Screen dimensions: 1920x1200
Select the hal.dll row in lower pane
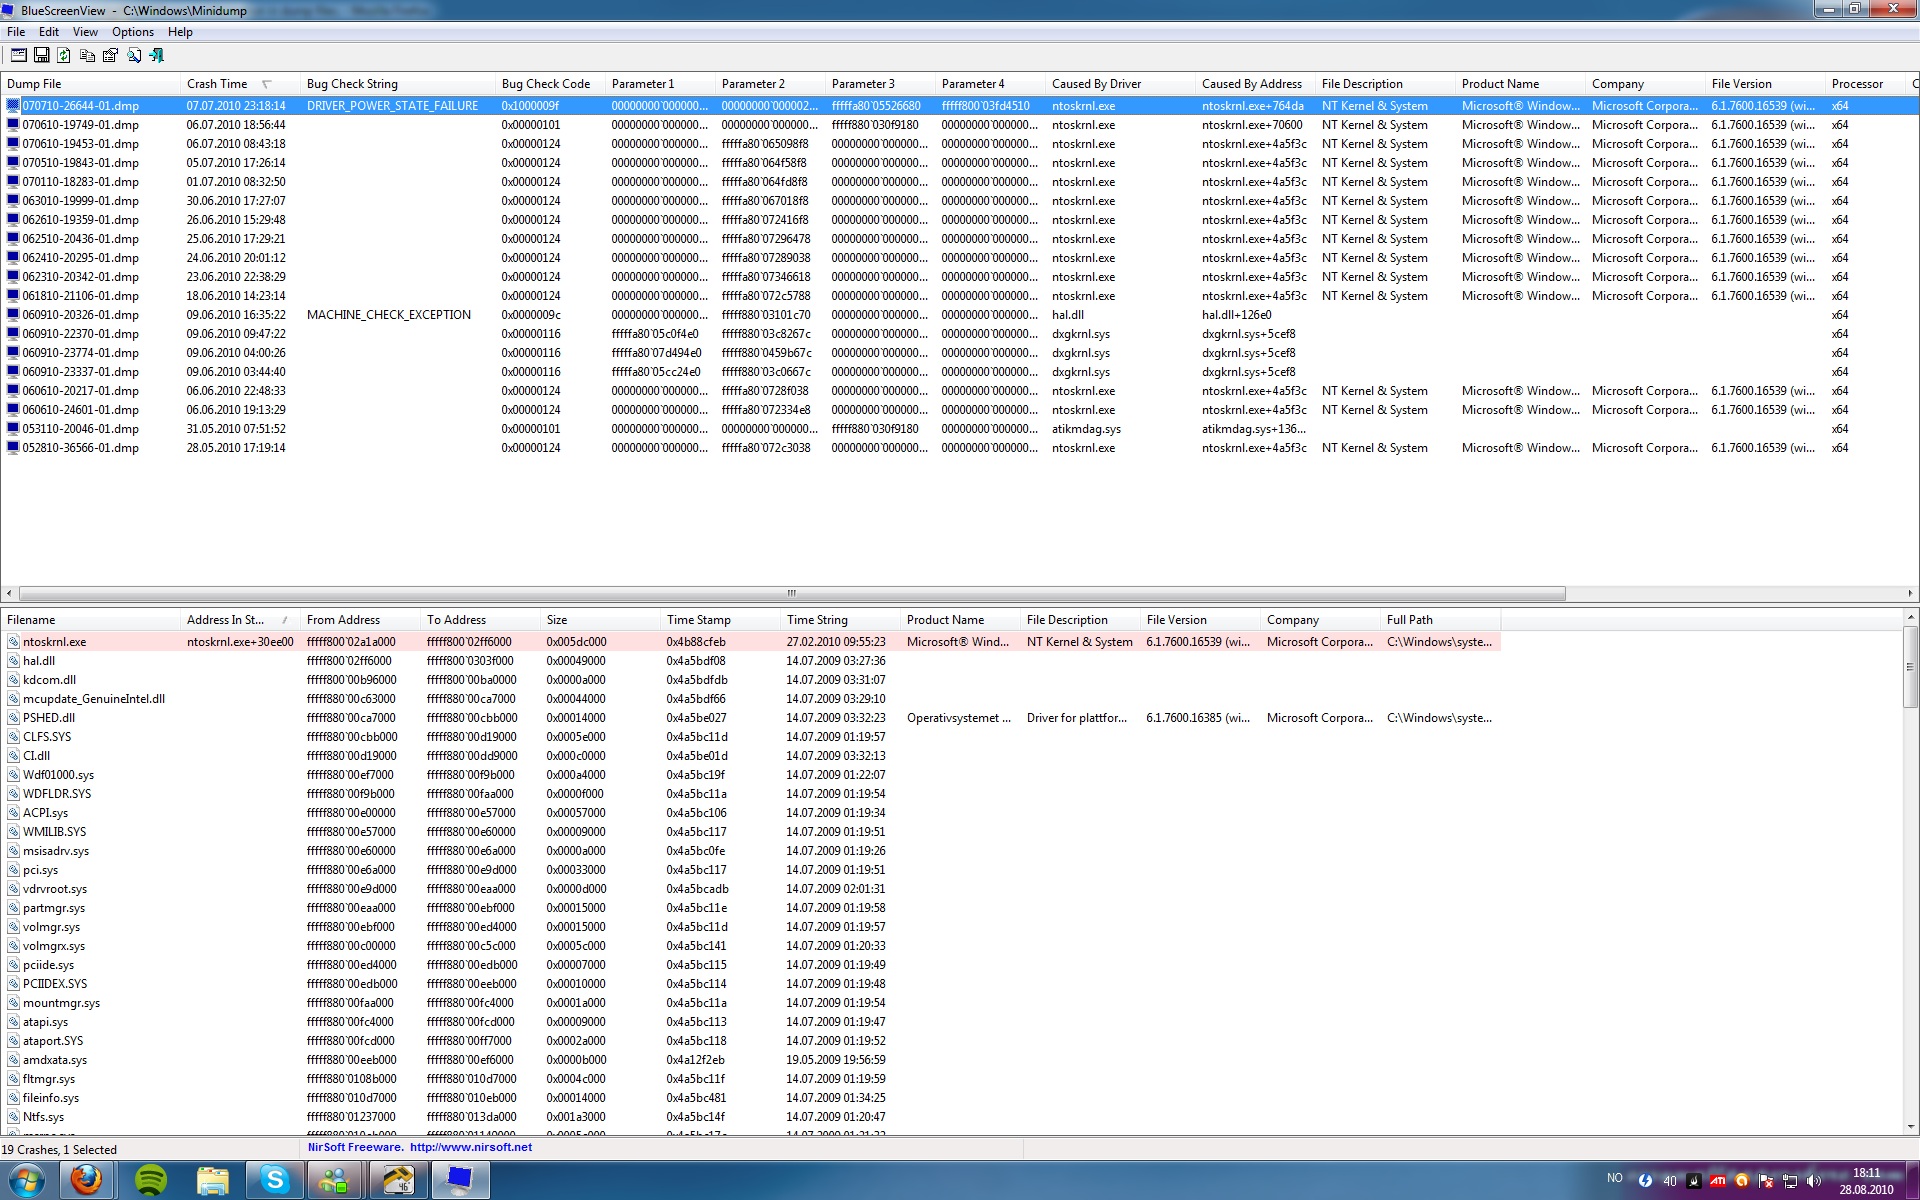tap(750, 661)
